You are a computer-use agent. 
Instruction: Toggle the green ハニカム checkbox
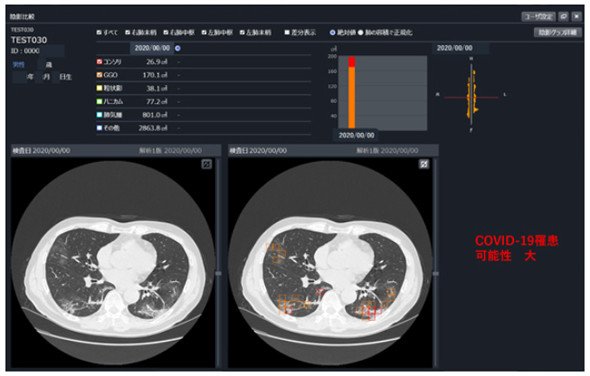click(99, 101)
